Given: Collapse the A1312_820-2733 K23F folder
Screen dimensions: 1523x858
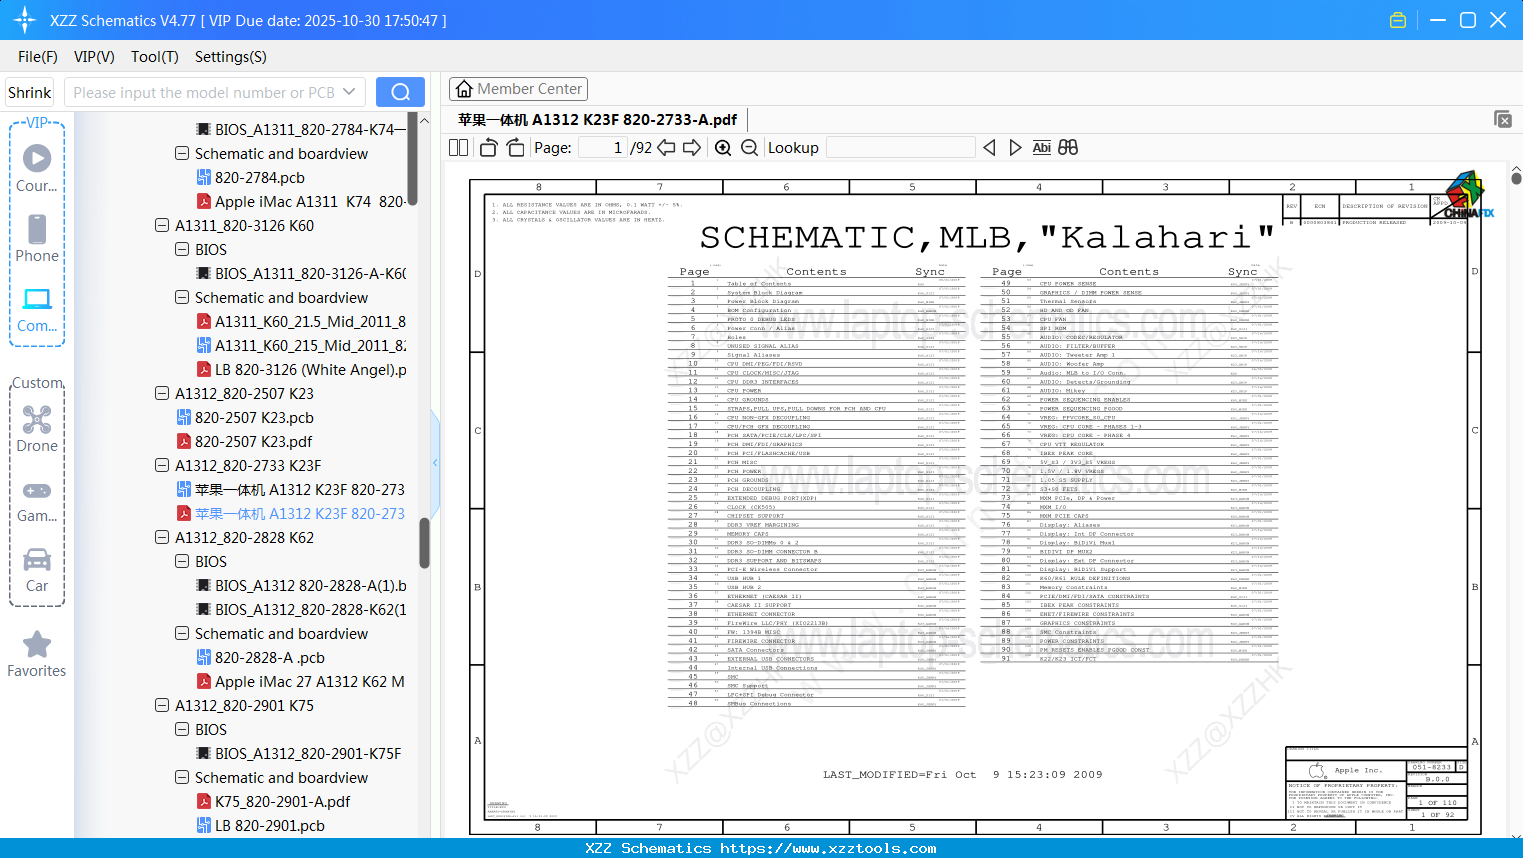Looking at the screenshot, I should (162, 466).
